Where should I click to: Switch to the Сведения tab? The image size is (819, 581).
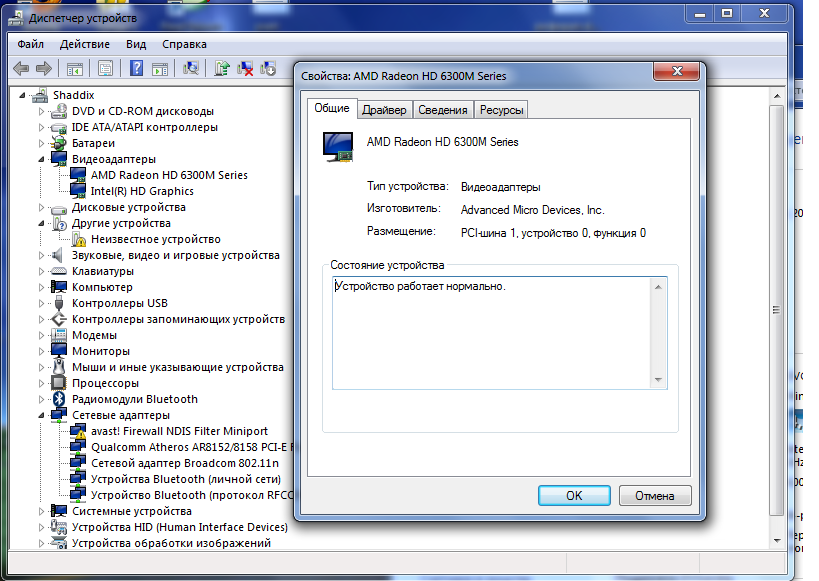click(443, 110)
